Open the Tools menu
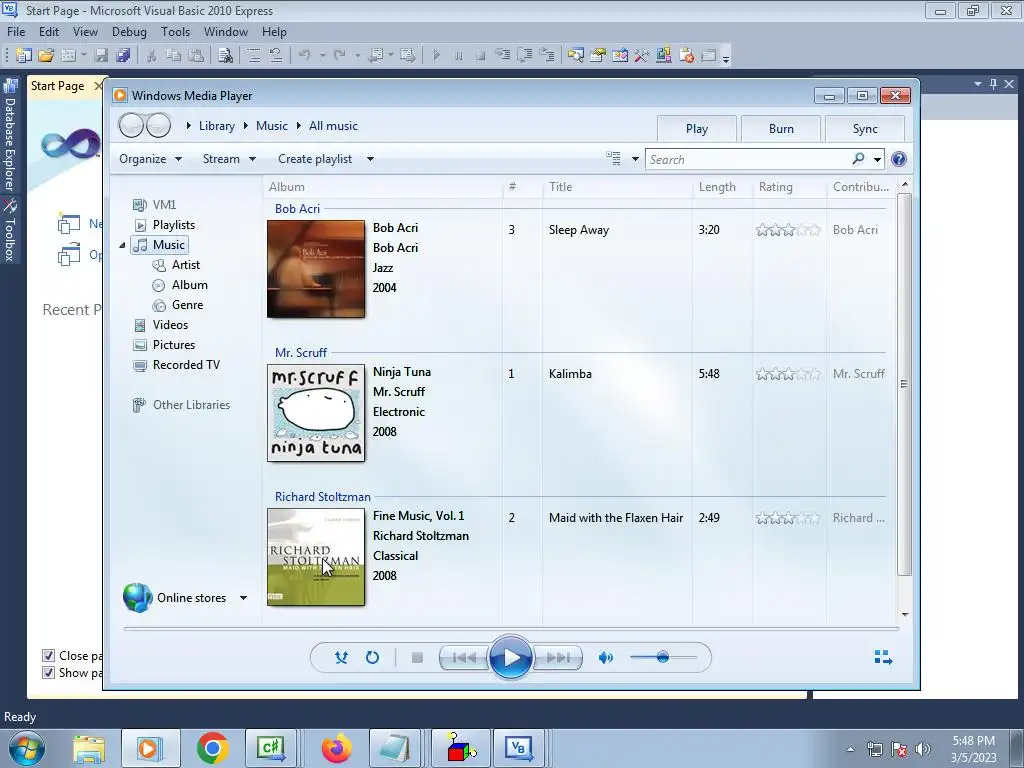Viewport: 1024px width, 768px height. (x=175, y=31)
